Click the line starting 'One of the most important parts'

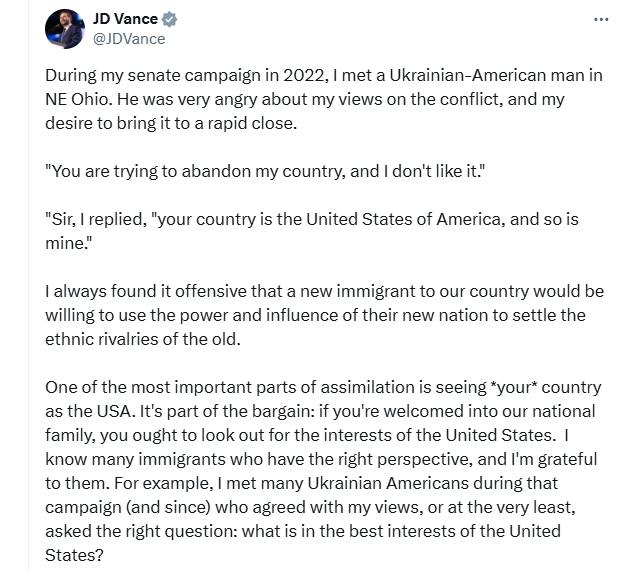(323, 387)
